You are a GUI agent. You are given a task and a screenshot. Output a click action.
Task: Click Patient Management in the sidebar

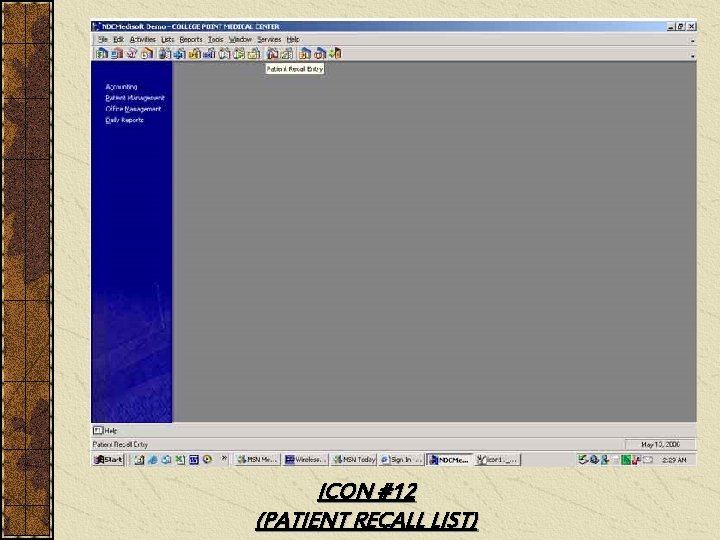[135, 98]
